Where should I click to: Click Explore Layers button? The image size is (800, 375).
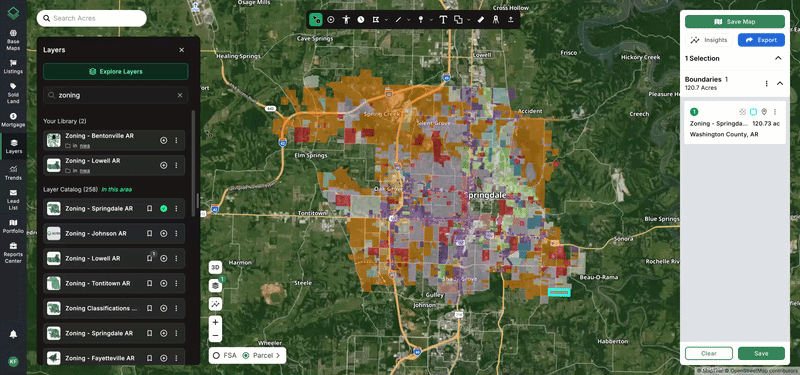116,71
